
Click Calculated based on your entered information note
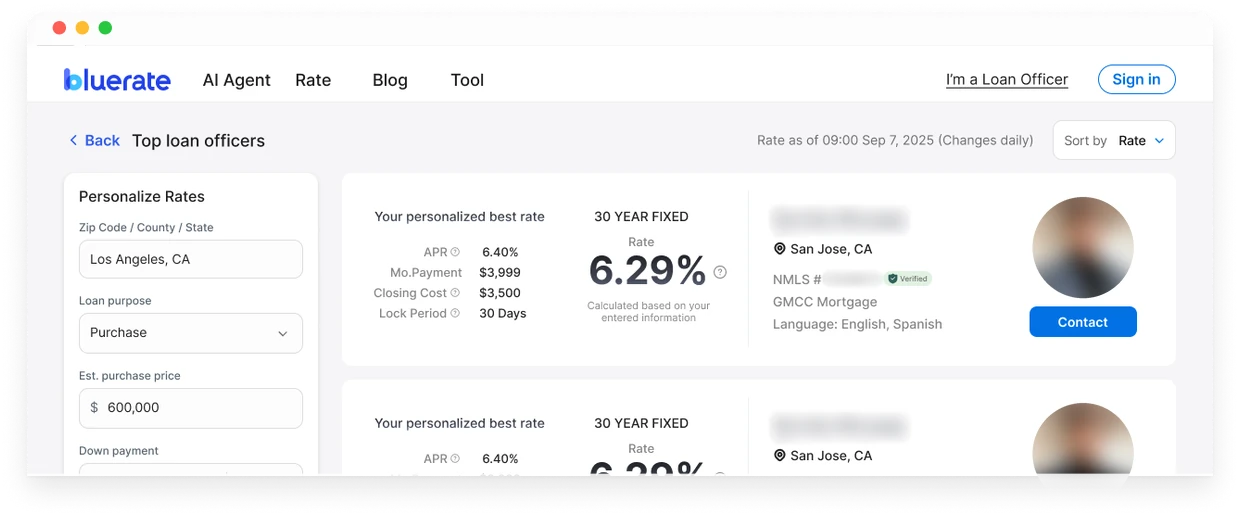click(649, 312)
